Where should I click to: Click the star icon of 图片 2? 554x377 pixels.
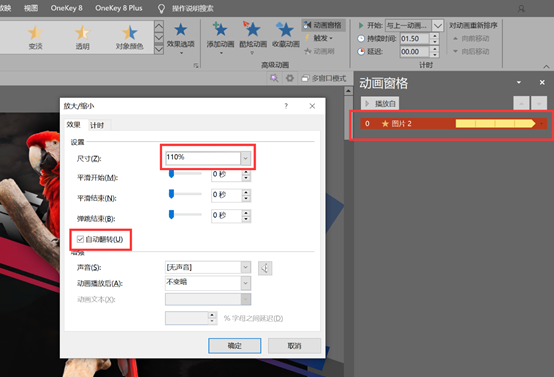pyautogui.click(x=385, y=123)
